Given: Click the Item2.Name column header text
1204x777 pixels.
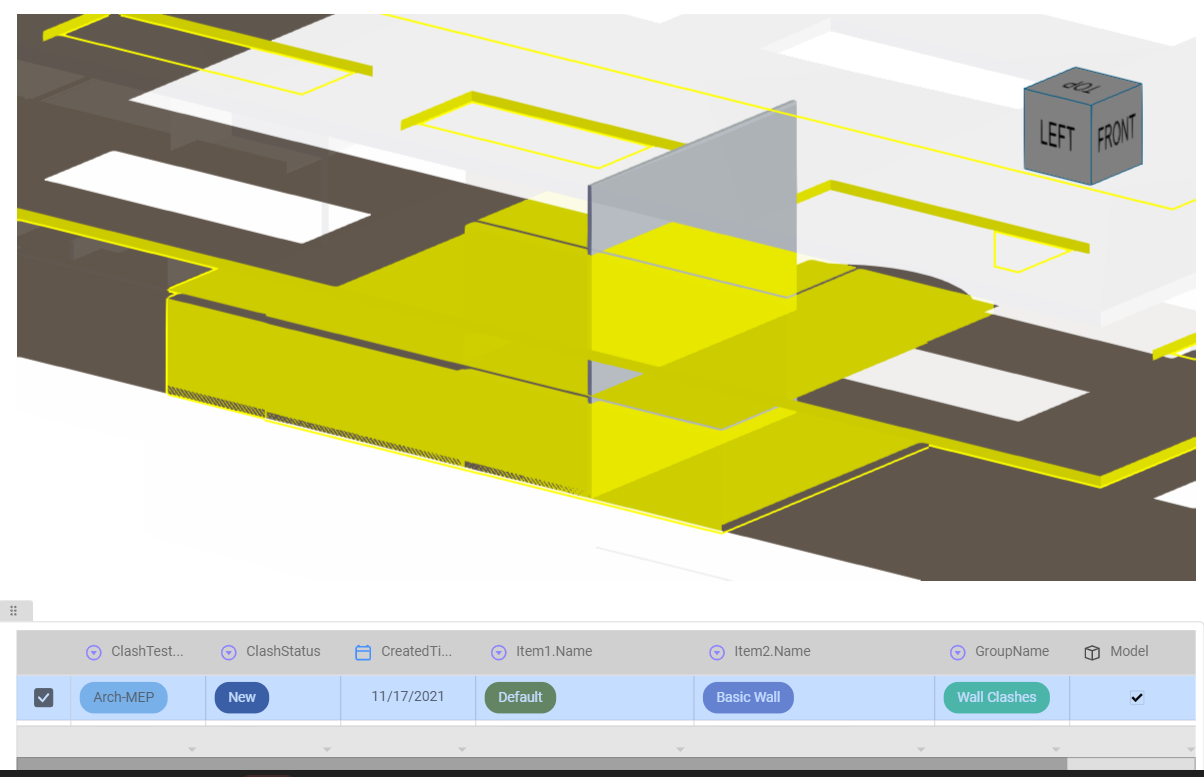Looking at the screenshot, I should 772,651.
